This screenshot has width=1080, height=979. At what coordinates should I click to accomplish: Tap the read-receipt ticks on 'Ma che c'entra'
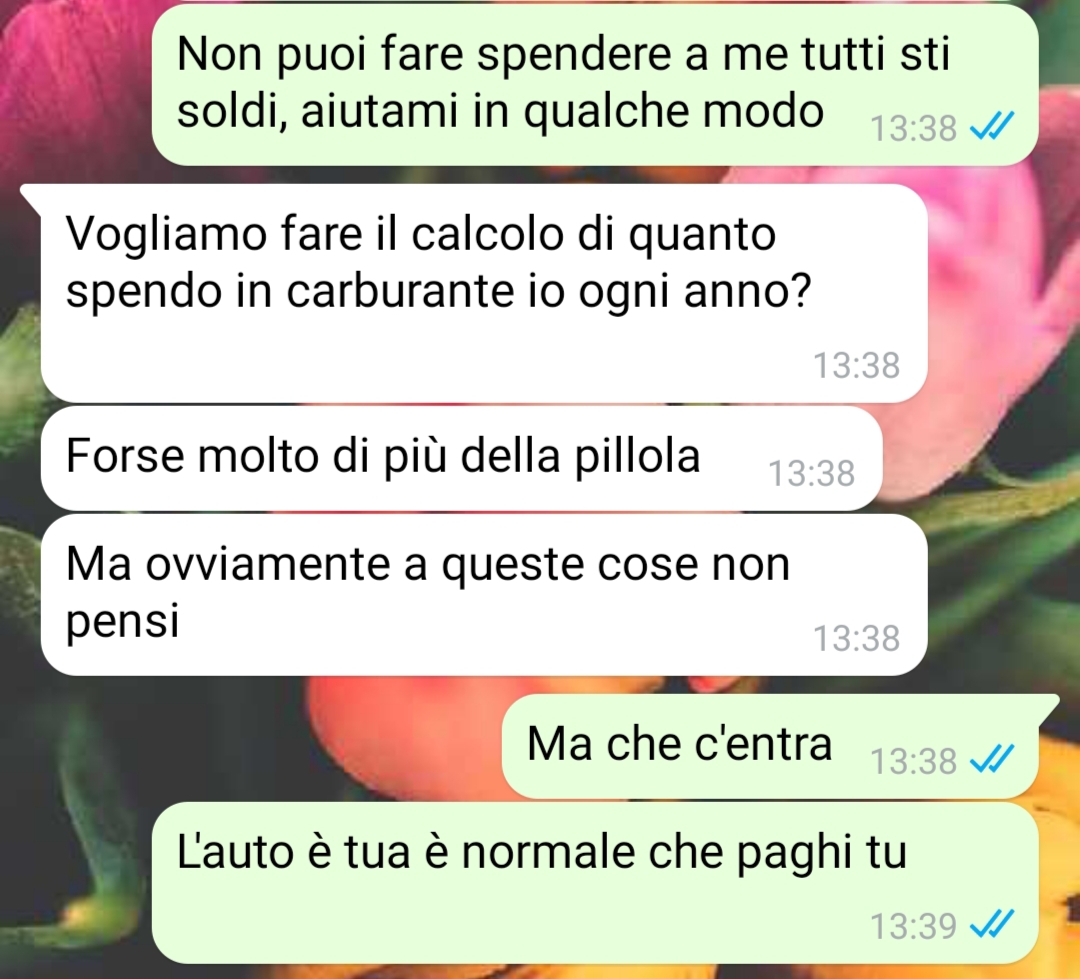coord(991,759)
